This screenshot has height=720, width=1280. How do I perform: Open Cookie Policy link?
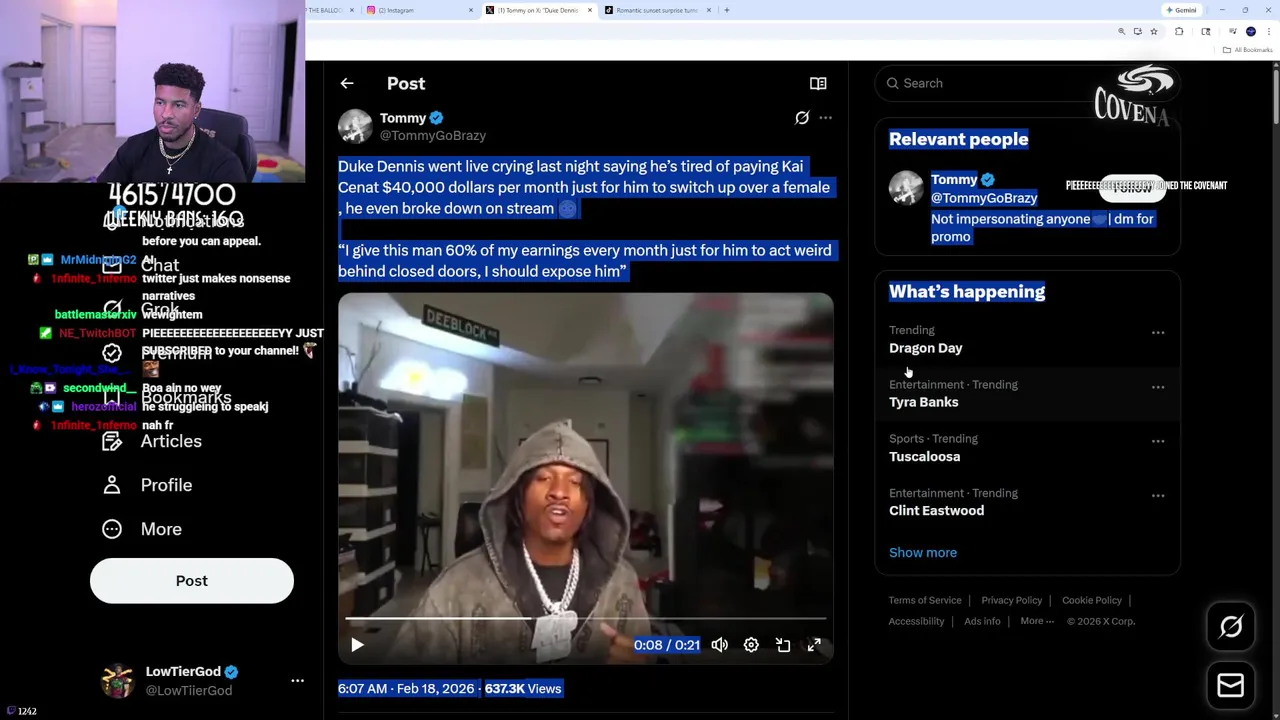(1092, 600)
